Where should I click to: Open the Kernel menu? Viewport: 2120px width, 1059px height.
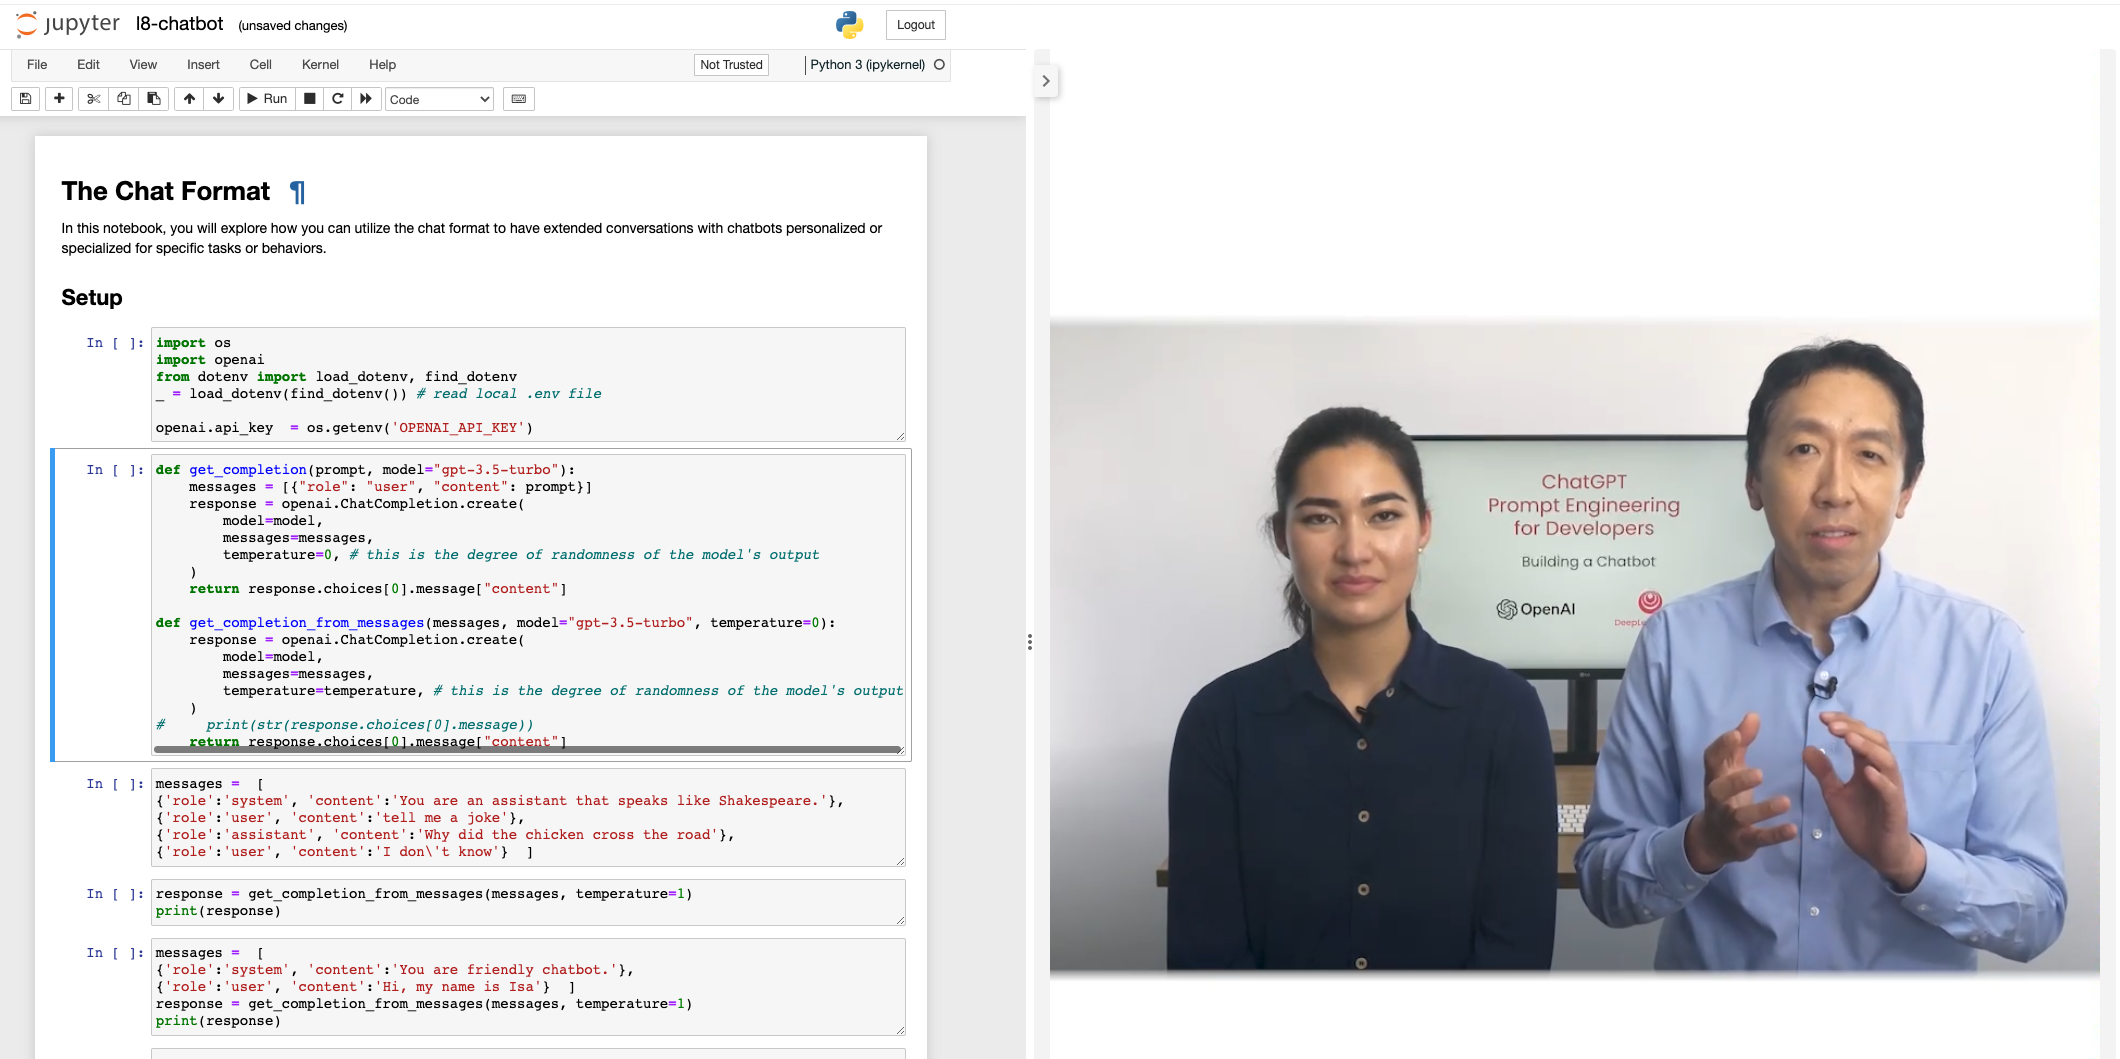(x=320, y=65)
